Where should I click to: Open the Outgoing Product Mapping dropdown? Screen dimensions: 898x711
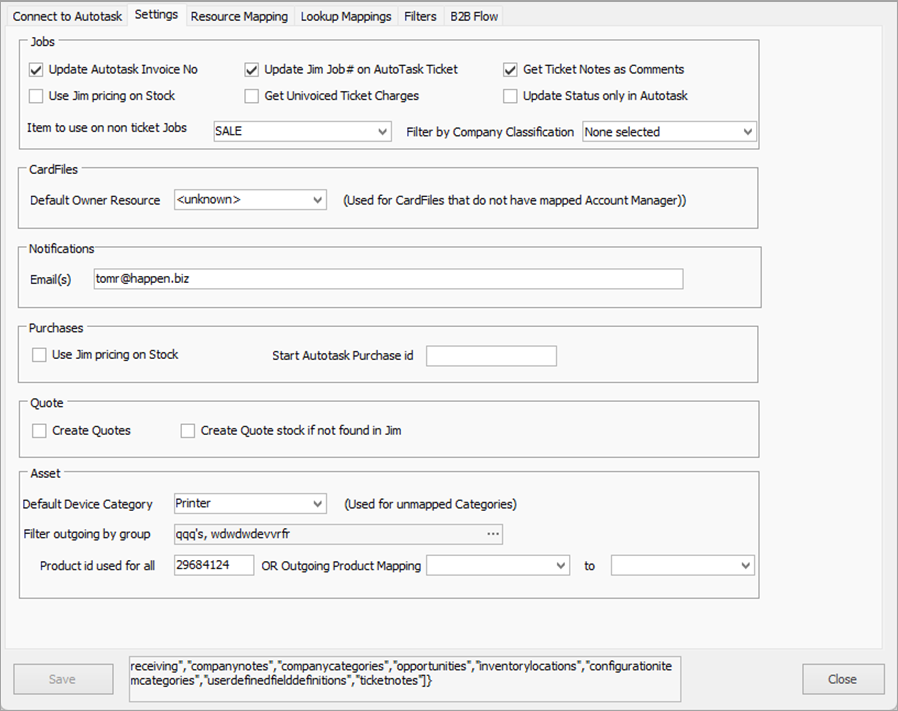coord(498,566)
